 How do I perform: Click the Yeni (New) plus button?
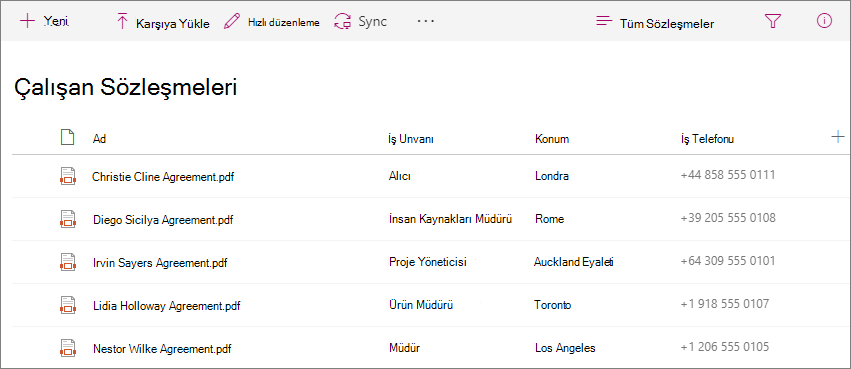click(44, 22)
